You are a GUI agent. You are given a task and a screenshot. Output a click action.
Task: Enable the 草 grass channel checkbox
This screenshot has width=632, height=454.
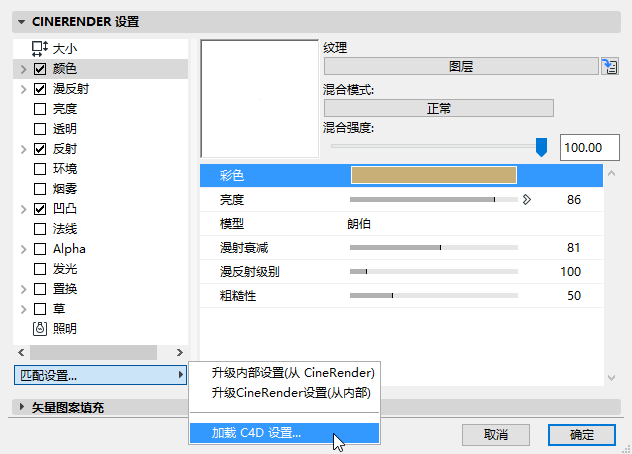tap(40, 309)
